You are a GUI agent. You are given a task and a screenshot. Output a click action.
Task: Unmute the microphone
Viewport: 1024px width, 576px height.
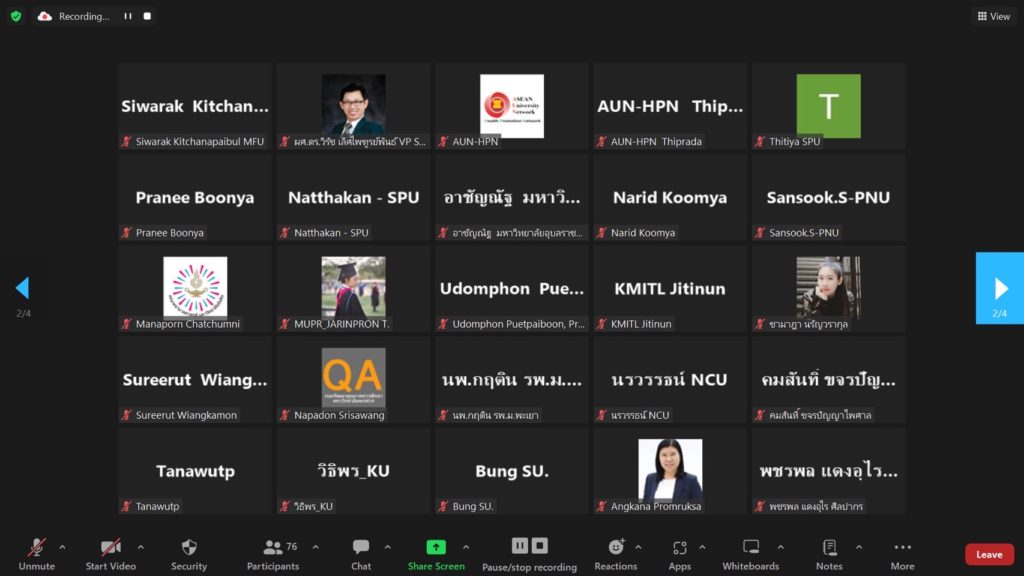tap(37, 553)
